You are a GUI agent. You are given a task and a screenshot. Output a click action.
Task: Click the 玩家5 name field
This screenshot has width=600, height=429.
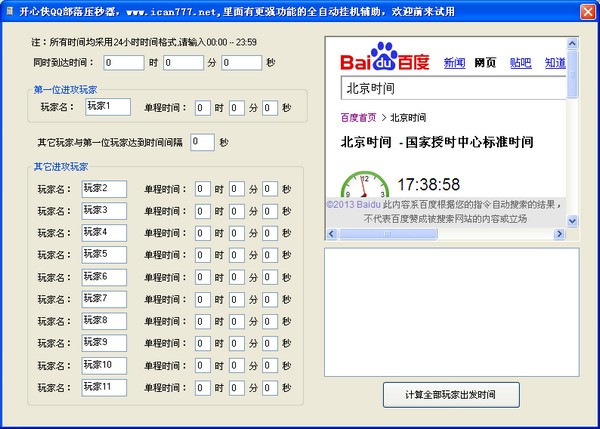coord(104,255)
